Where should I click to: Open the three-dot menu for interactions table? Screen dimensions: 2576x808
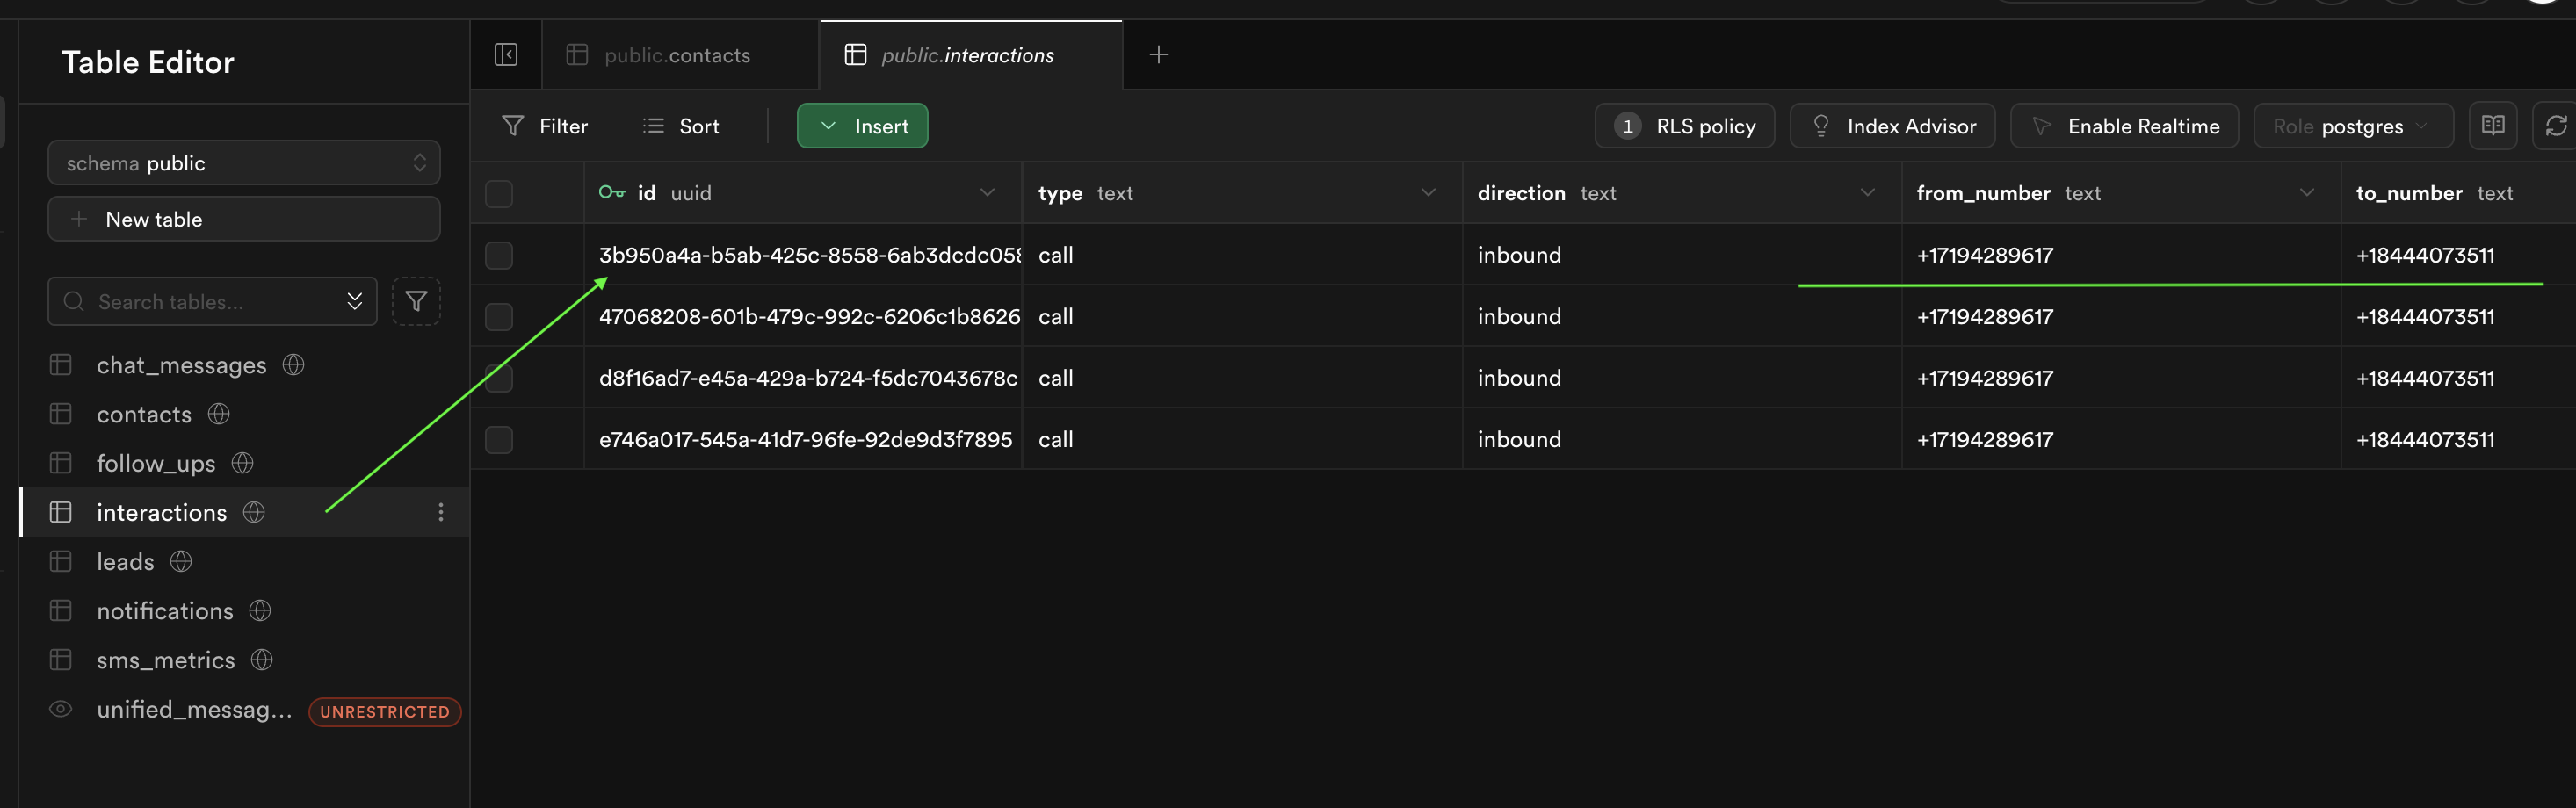[440, 512]
